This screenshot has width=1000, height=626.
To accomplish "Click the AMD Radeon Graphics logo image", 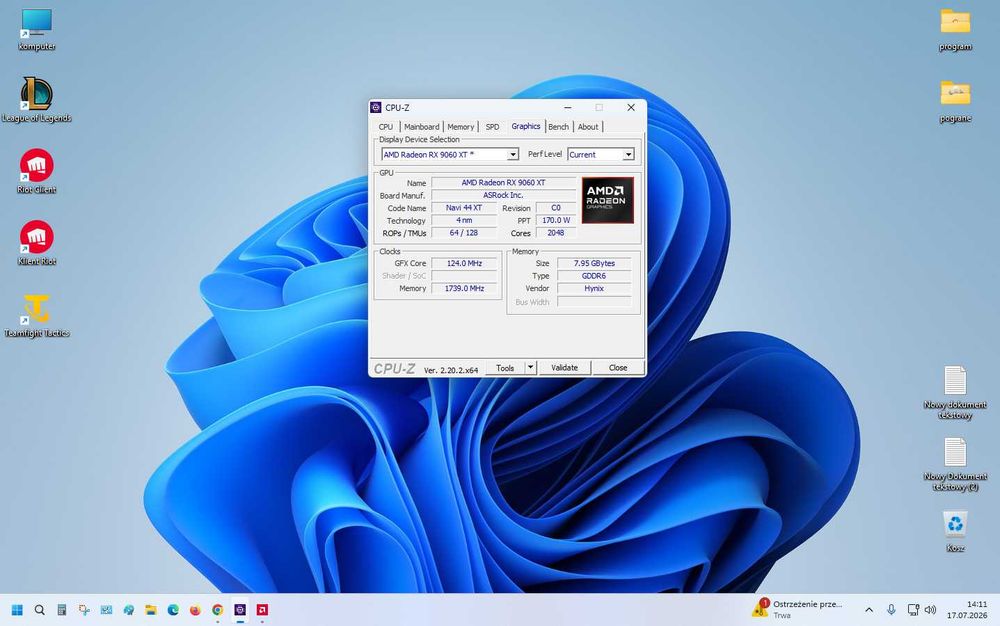I will (x=607, y=200).
